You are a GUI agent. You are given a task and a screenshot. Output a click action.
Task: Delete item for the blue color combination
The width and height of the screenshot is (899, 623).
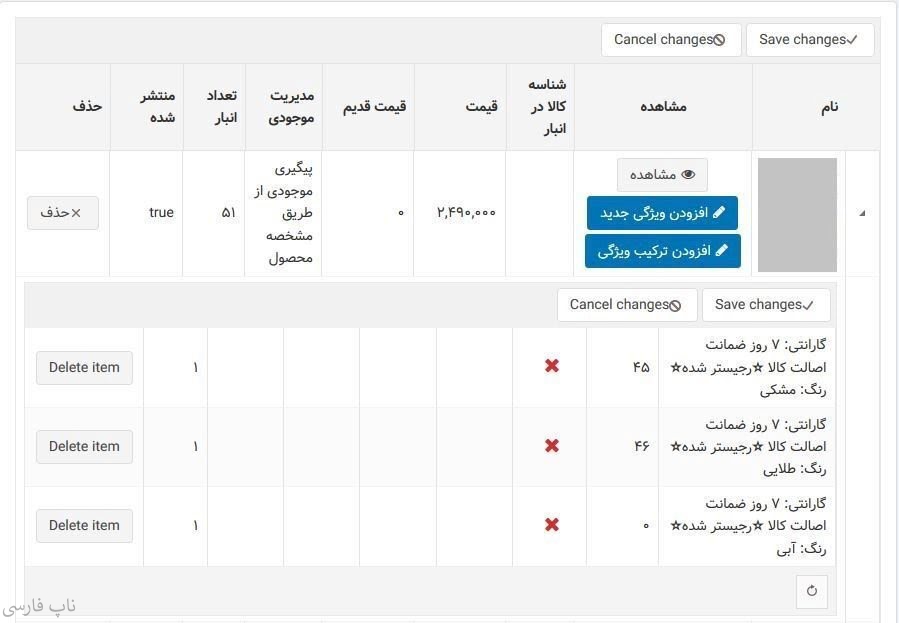[84, 525]
